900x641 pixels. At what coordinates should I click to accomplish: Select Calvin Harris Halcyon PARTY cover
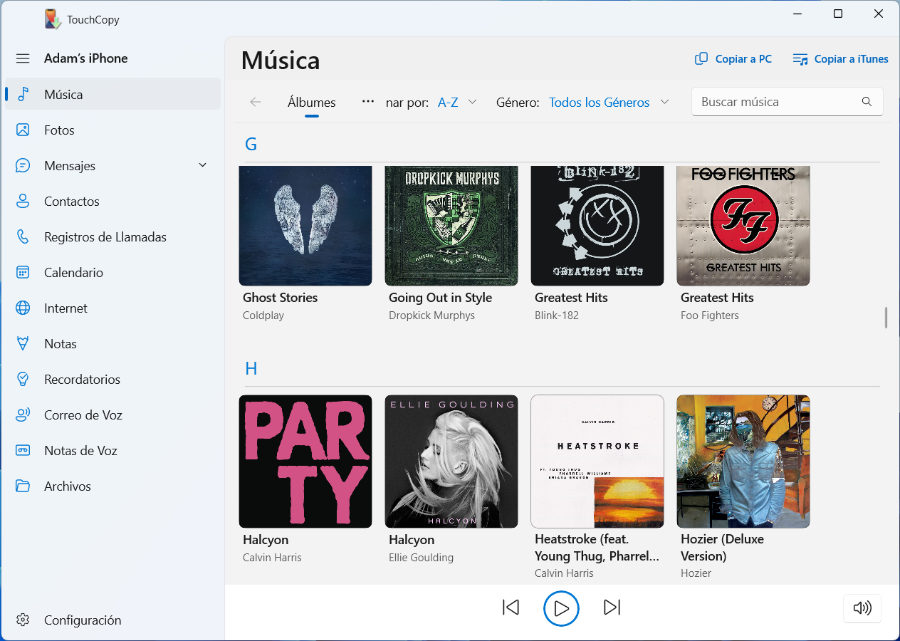point(305,461)
